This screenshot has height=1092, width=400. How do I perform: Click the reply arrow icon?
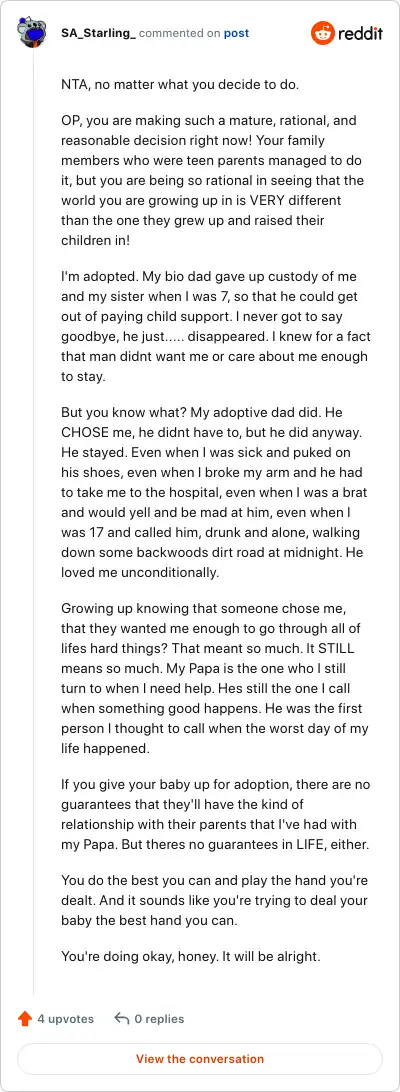122,1019
